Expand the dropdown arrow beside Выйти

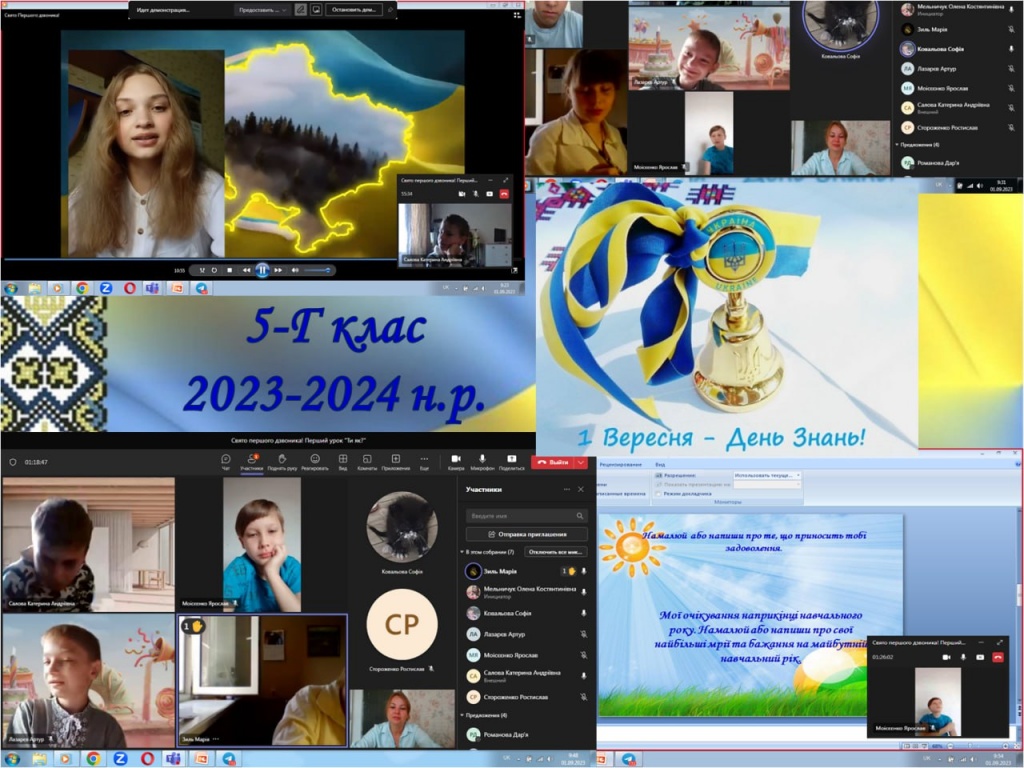click(581, 462)
